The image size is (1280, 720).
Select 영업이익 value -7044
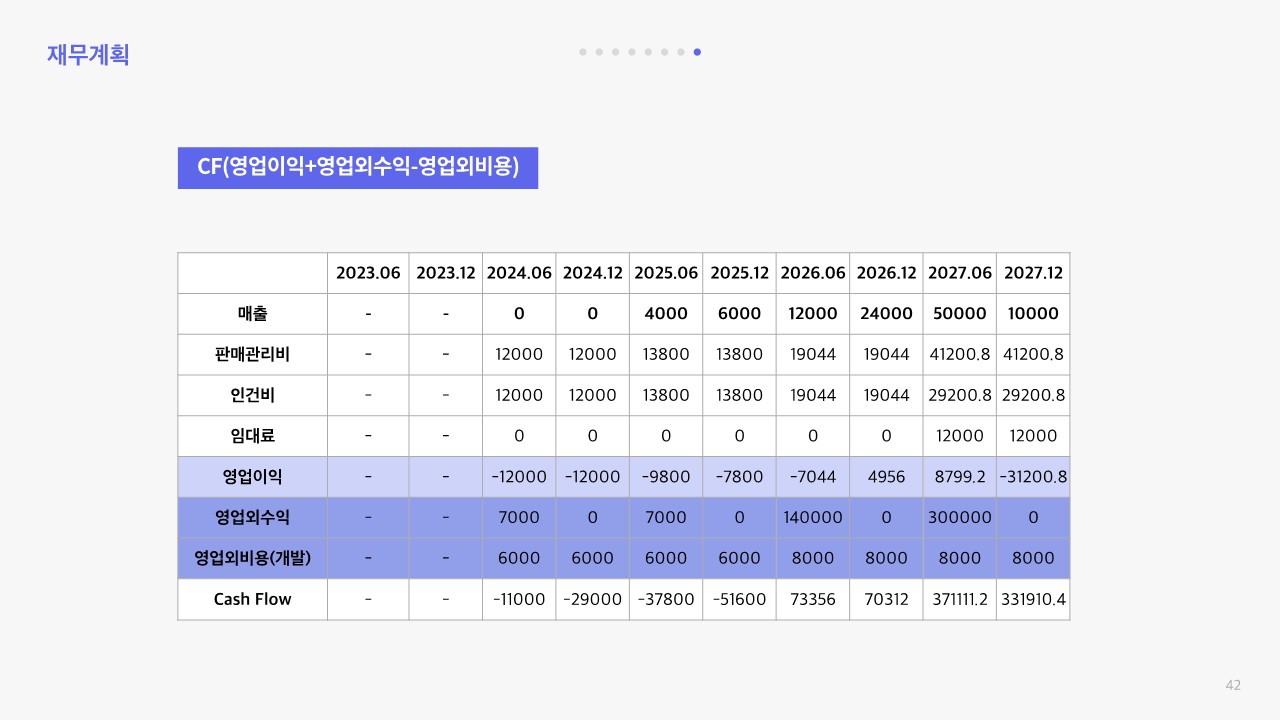(x=813, y=477)
